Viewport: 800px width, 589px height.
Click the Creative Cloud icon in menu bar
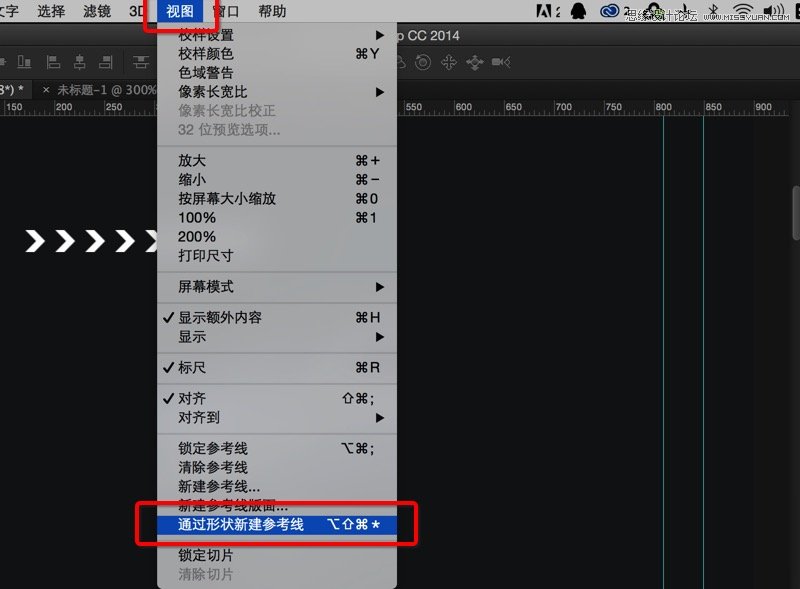click(609, 11)
